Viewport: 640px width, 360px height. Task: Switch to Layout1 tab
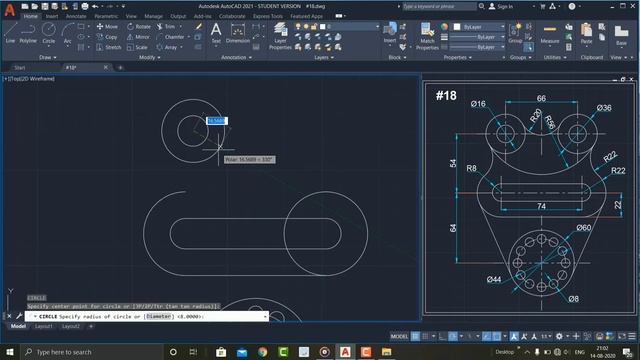44,326
